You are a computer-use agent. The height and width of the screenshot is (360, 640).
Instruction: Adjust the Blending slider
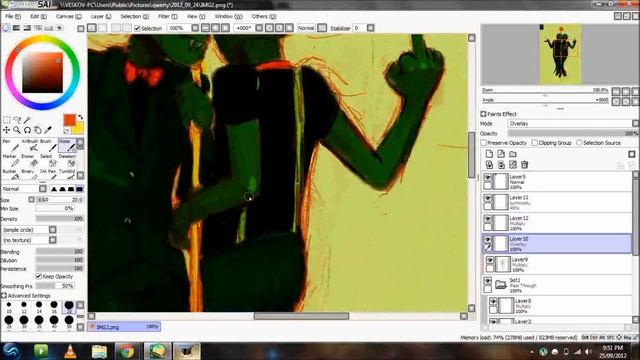(60, 251)
